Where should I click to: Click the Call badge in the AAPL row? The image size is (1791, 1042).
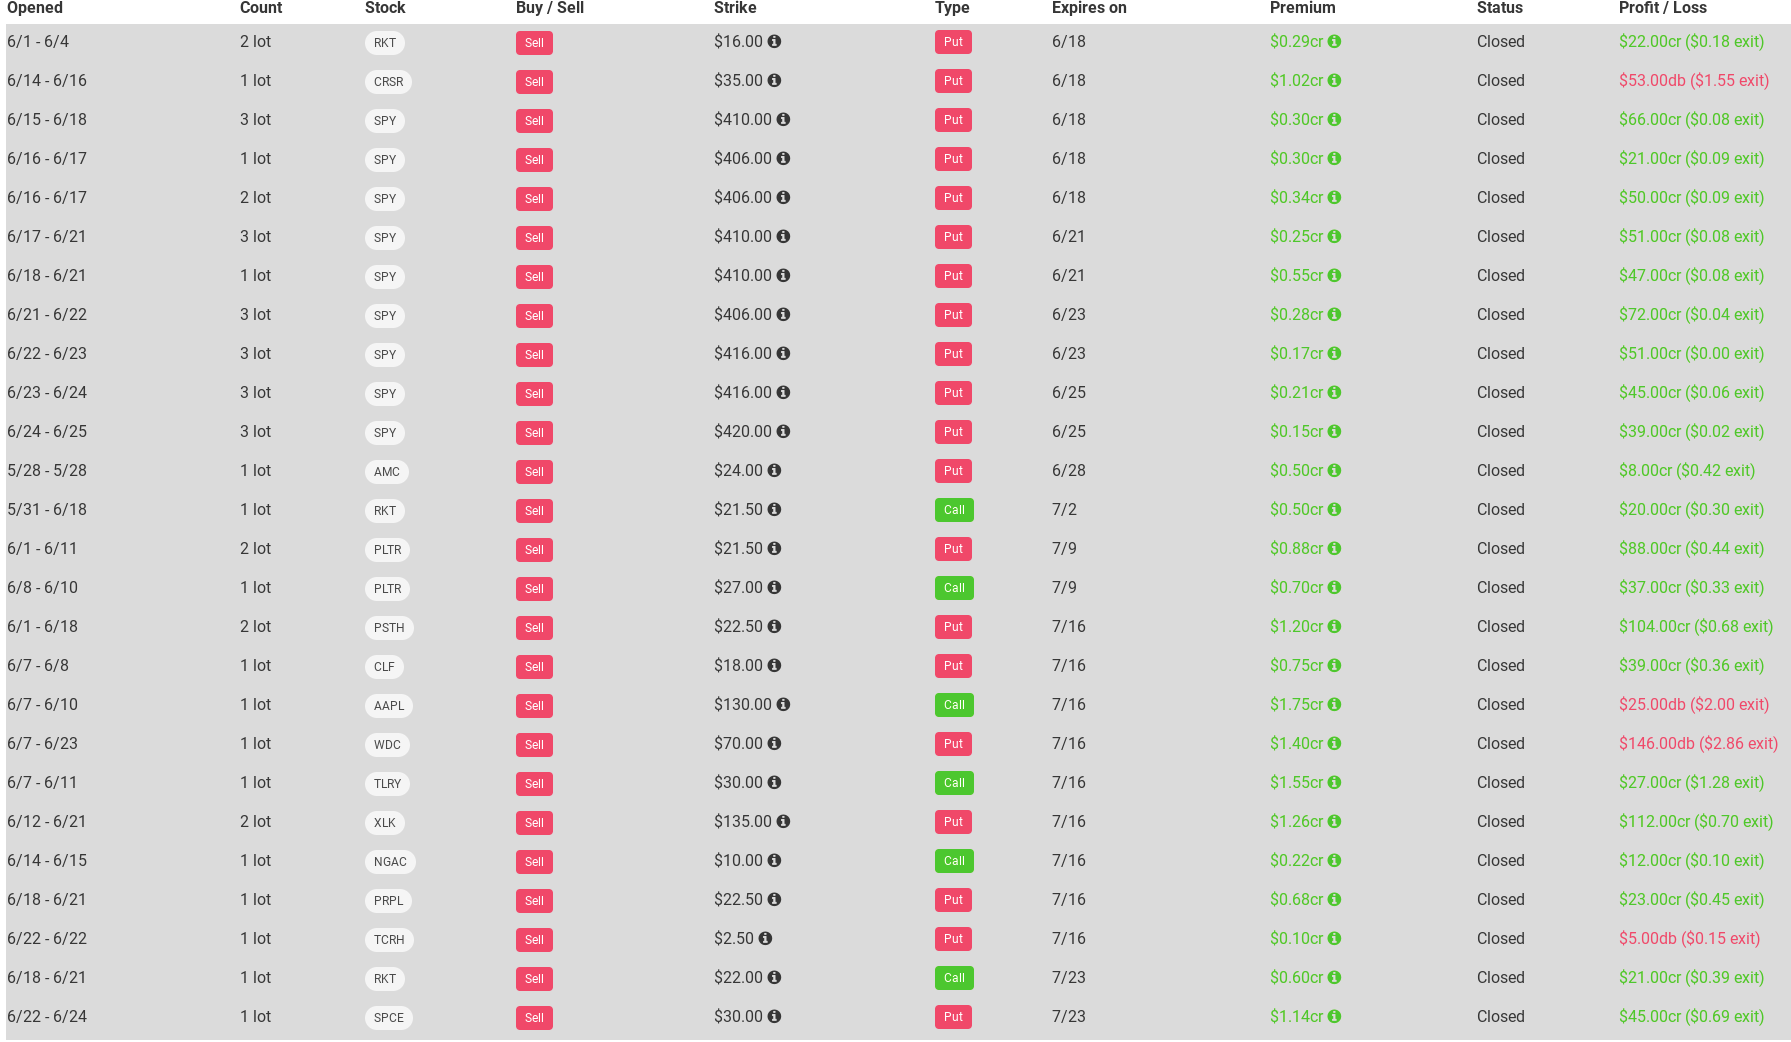[x=954, y=705]
